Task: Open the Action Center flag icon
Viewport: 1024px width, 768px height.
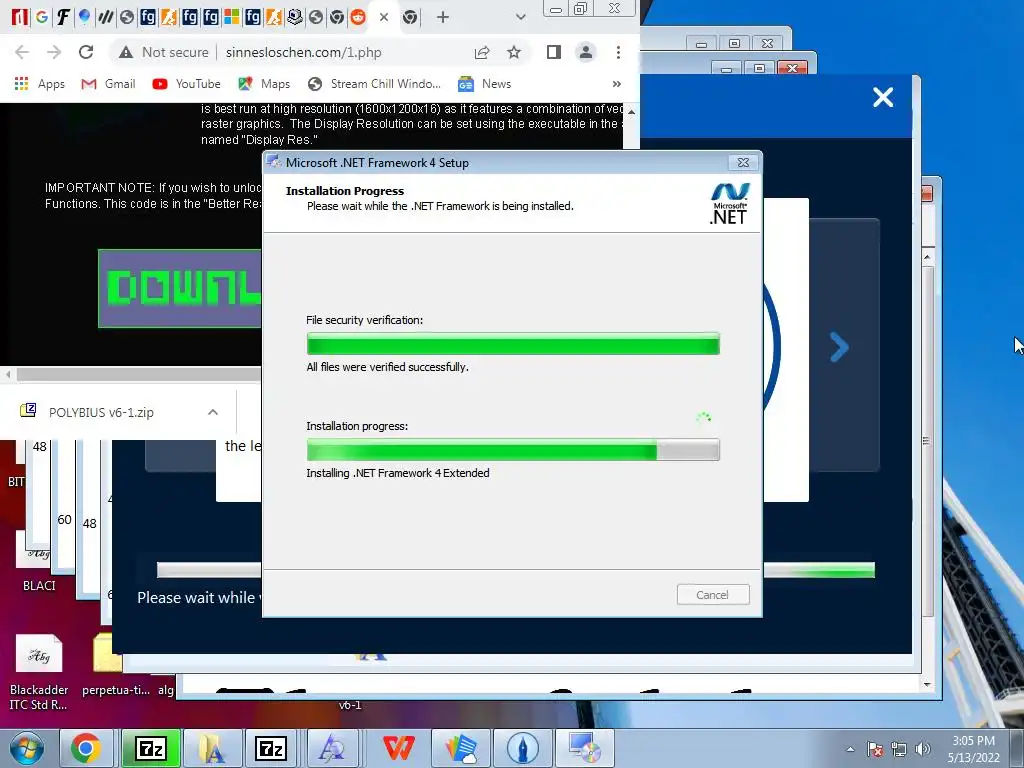Action: (875, 749)
